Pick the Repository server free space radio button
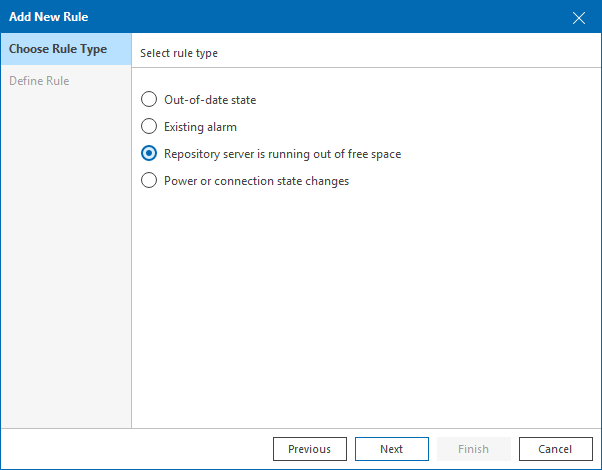 coord(149,154)
